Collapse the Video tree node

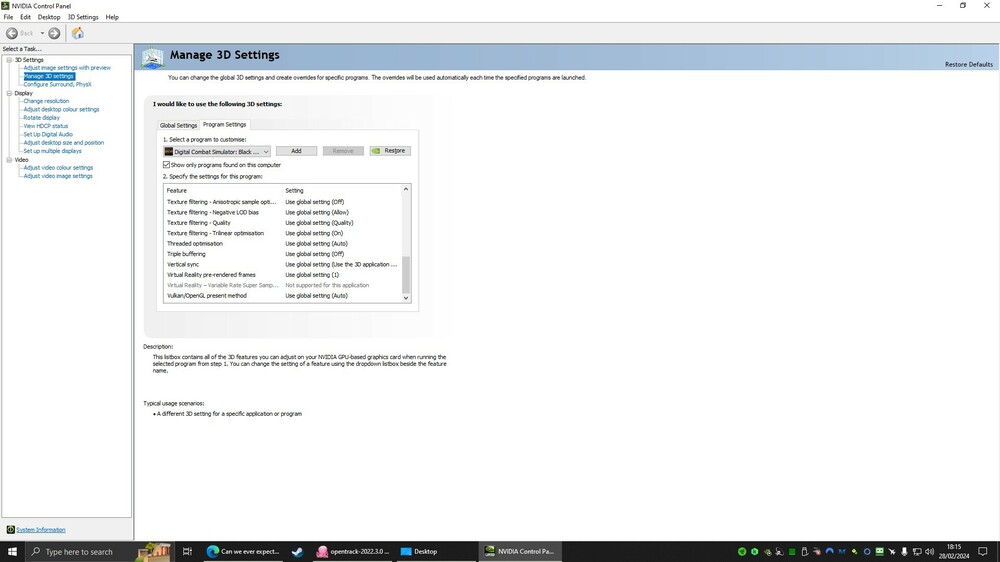[10, 160]
